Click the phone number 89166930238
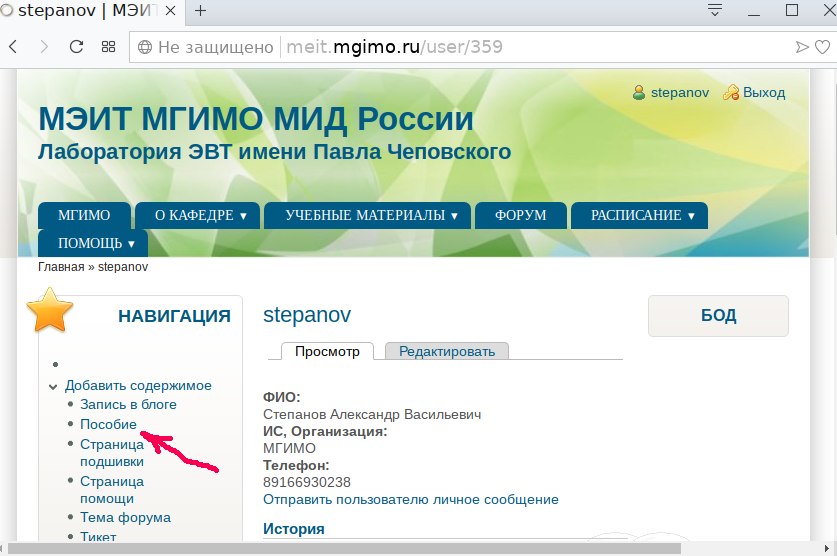 (307, 482)
